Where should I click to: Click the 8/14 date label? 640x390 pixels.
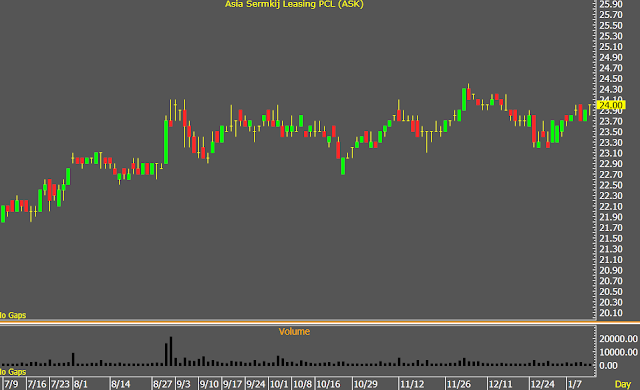[121, 384]
